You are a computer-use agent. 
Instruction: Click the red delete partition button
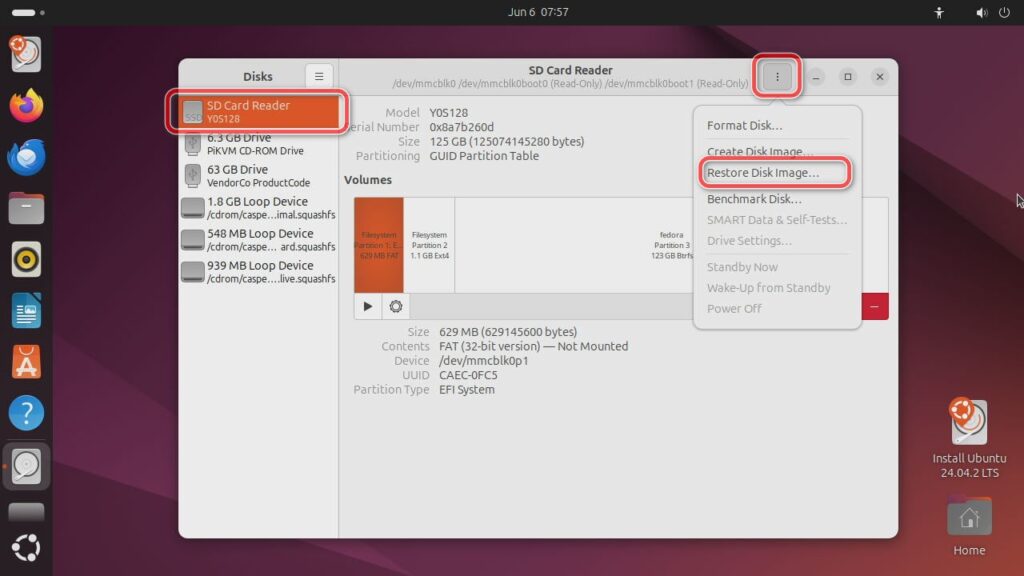click(875, 307)
